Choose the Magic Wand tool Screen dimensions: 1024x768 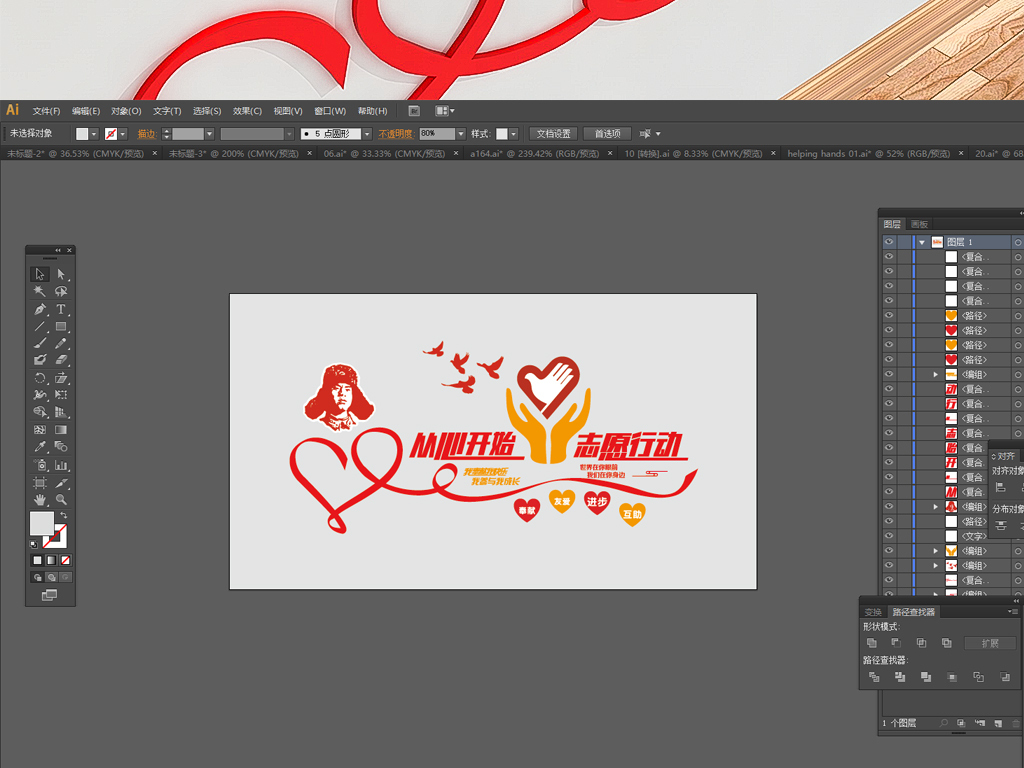click(40, 291)
